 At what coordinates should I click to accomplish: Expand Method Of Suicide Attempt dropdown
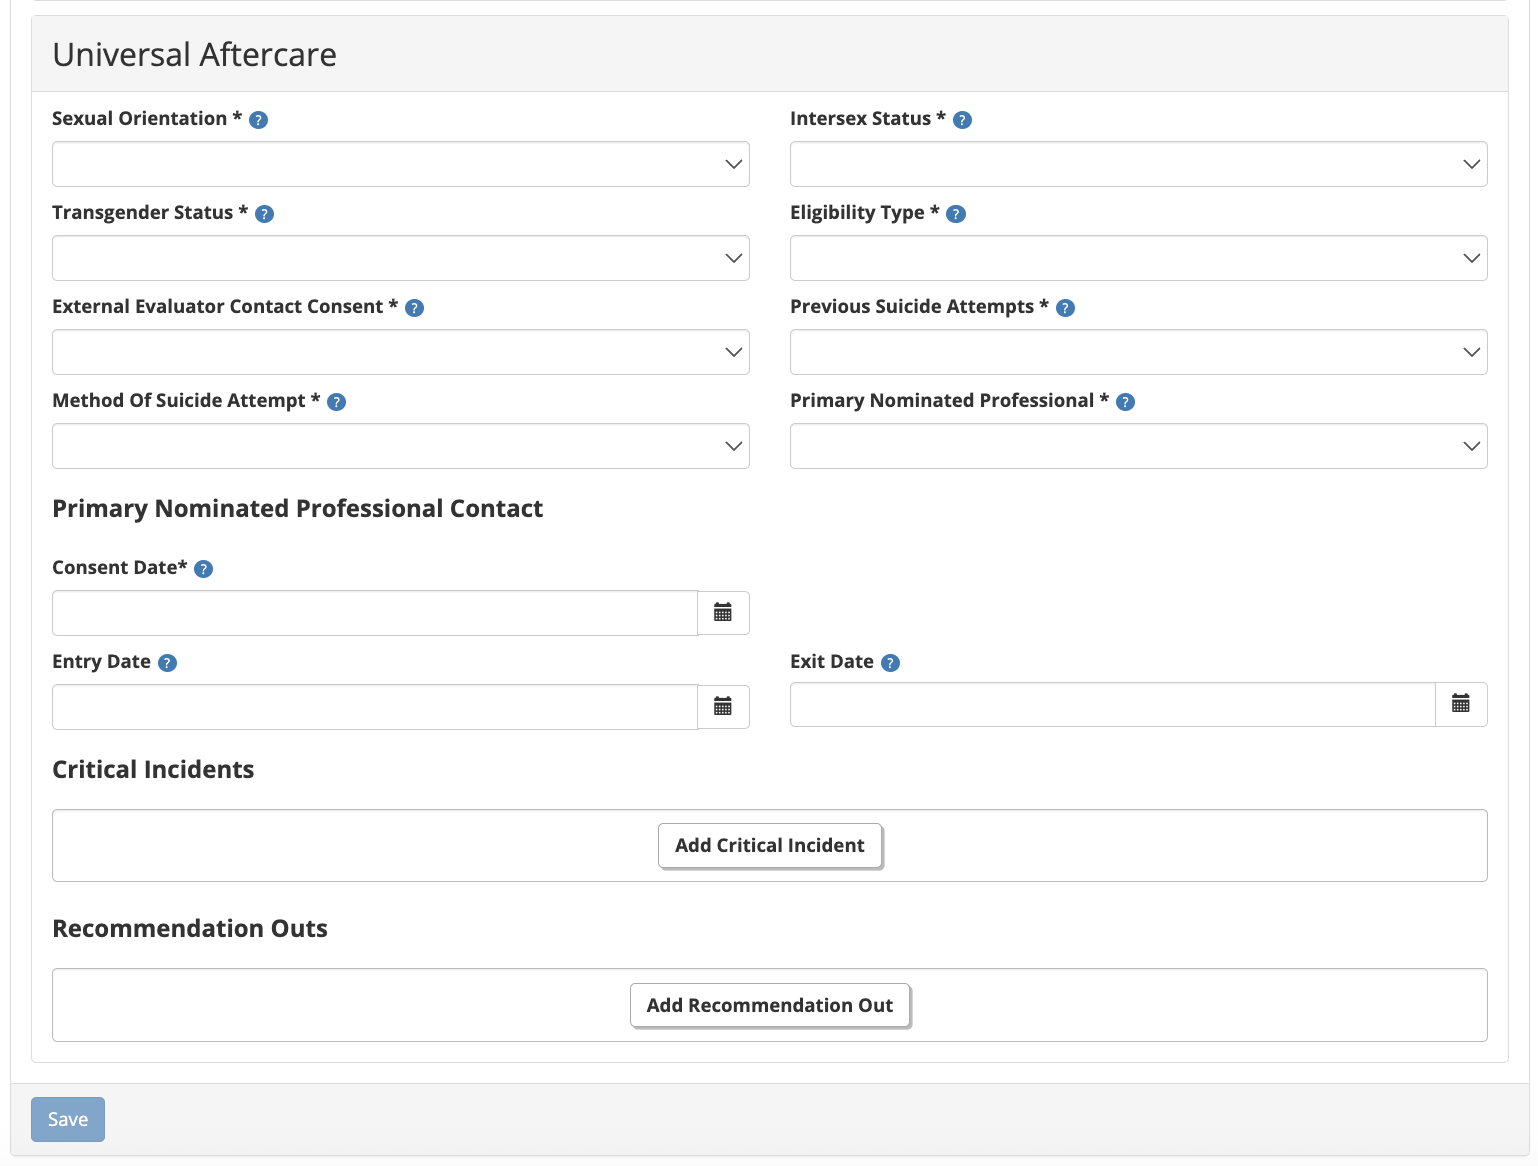click(x=400, y=446)
